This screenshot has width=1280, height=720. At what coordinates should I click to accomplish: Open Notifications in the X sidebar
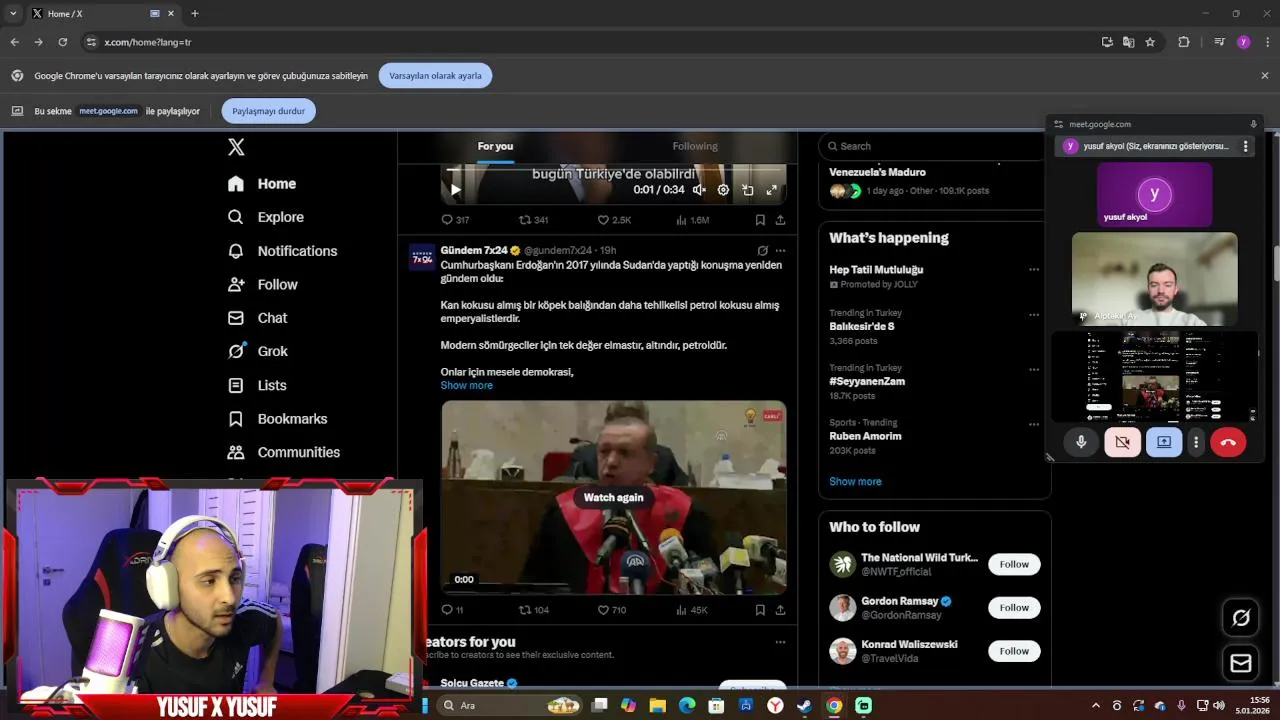pyautogui.click(x=282, y=251)
